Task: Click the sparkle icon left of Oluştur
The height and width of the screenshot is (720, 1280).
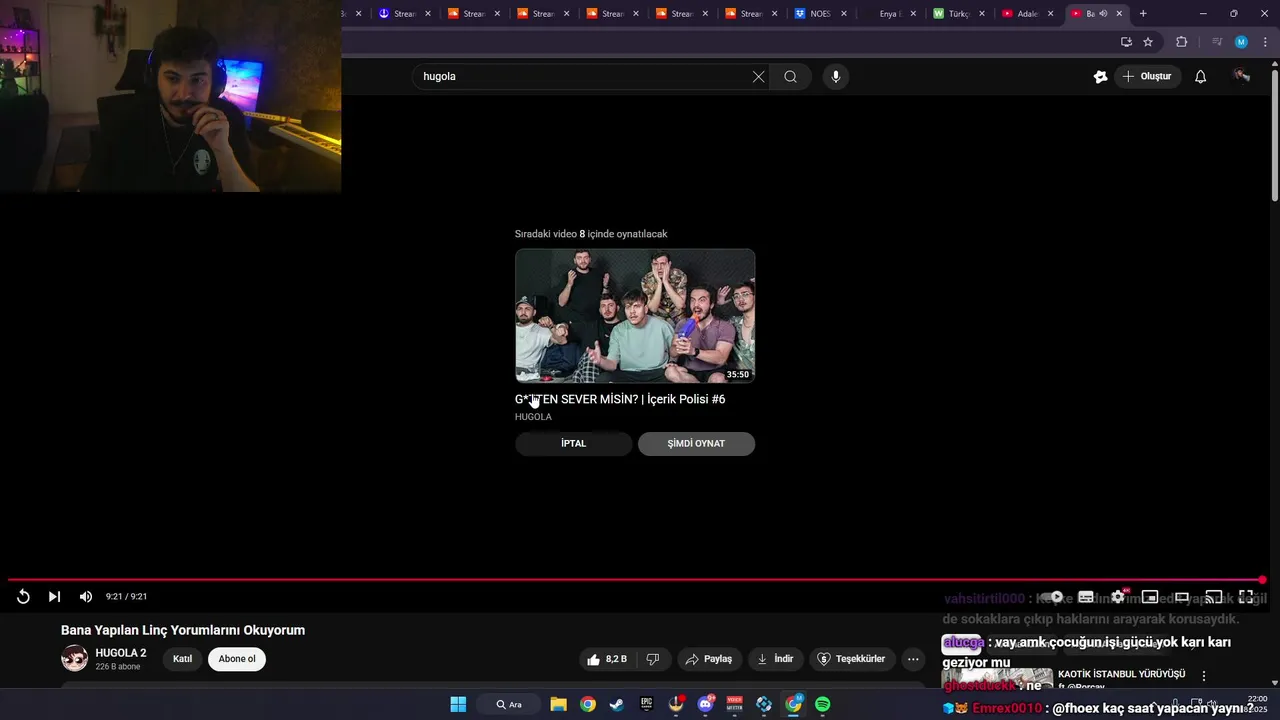Action: coord(1100,77)
